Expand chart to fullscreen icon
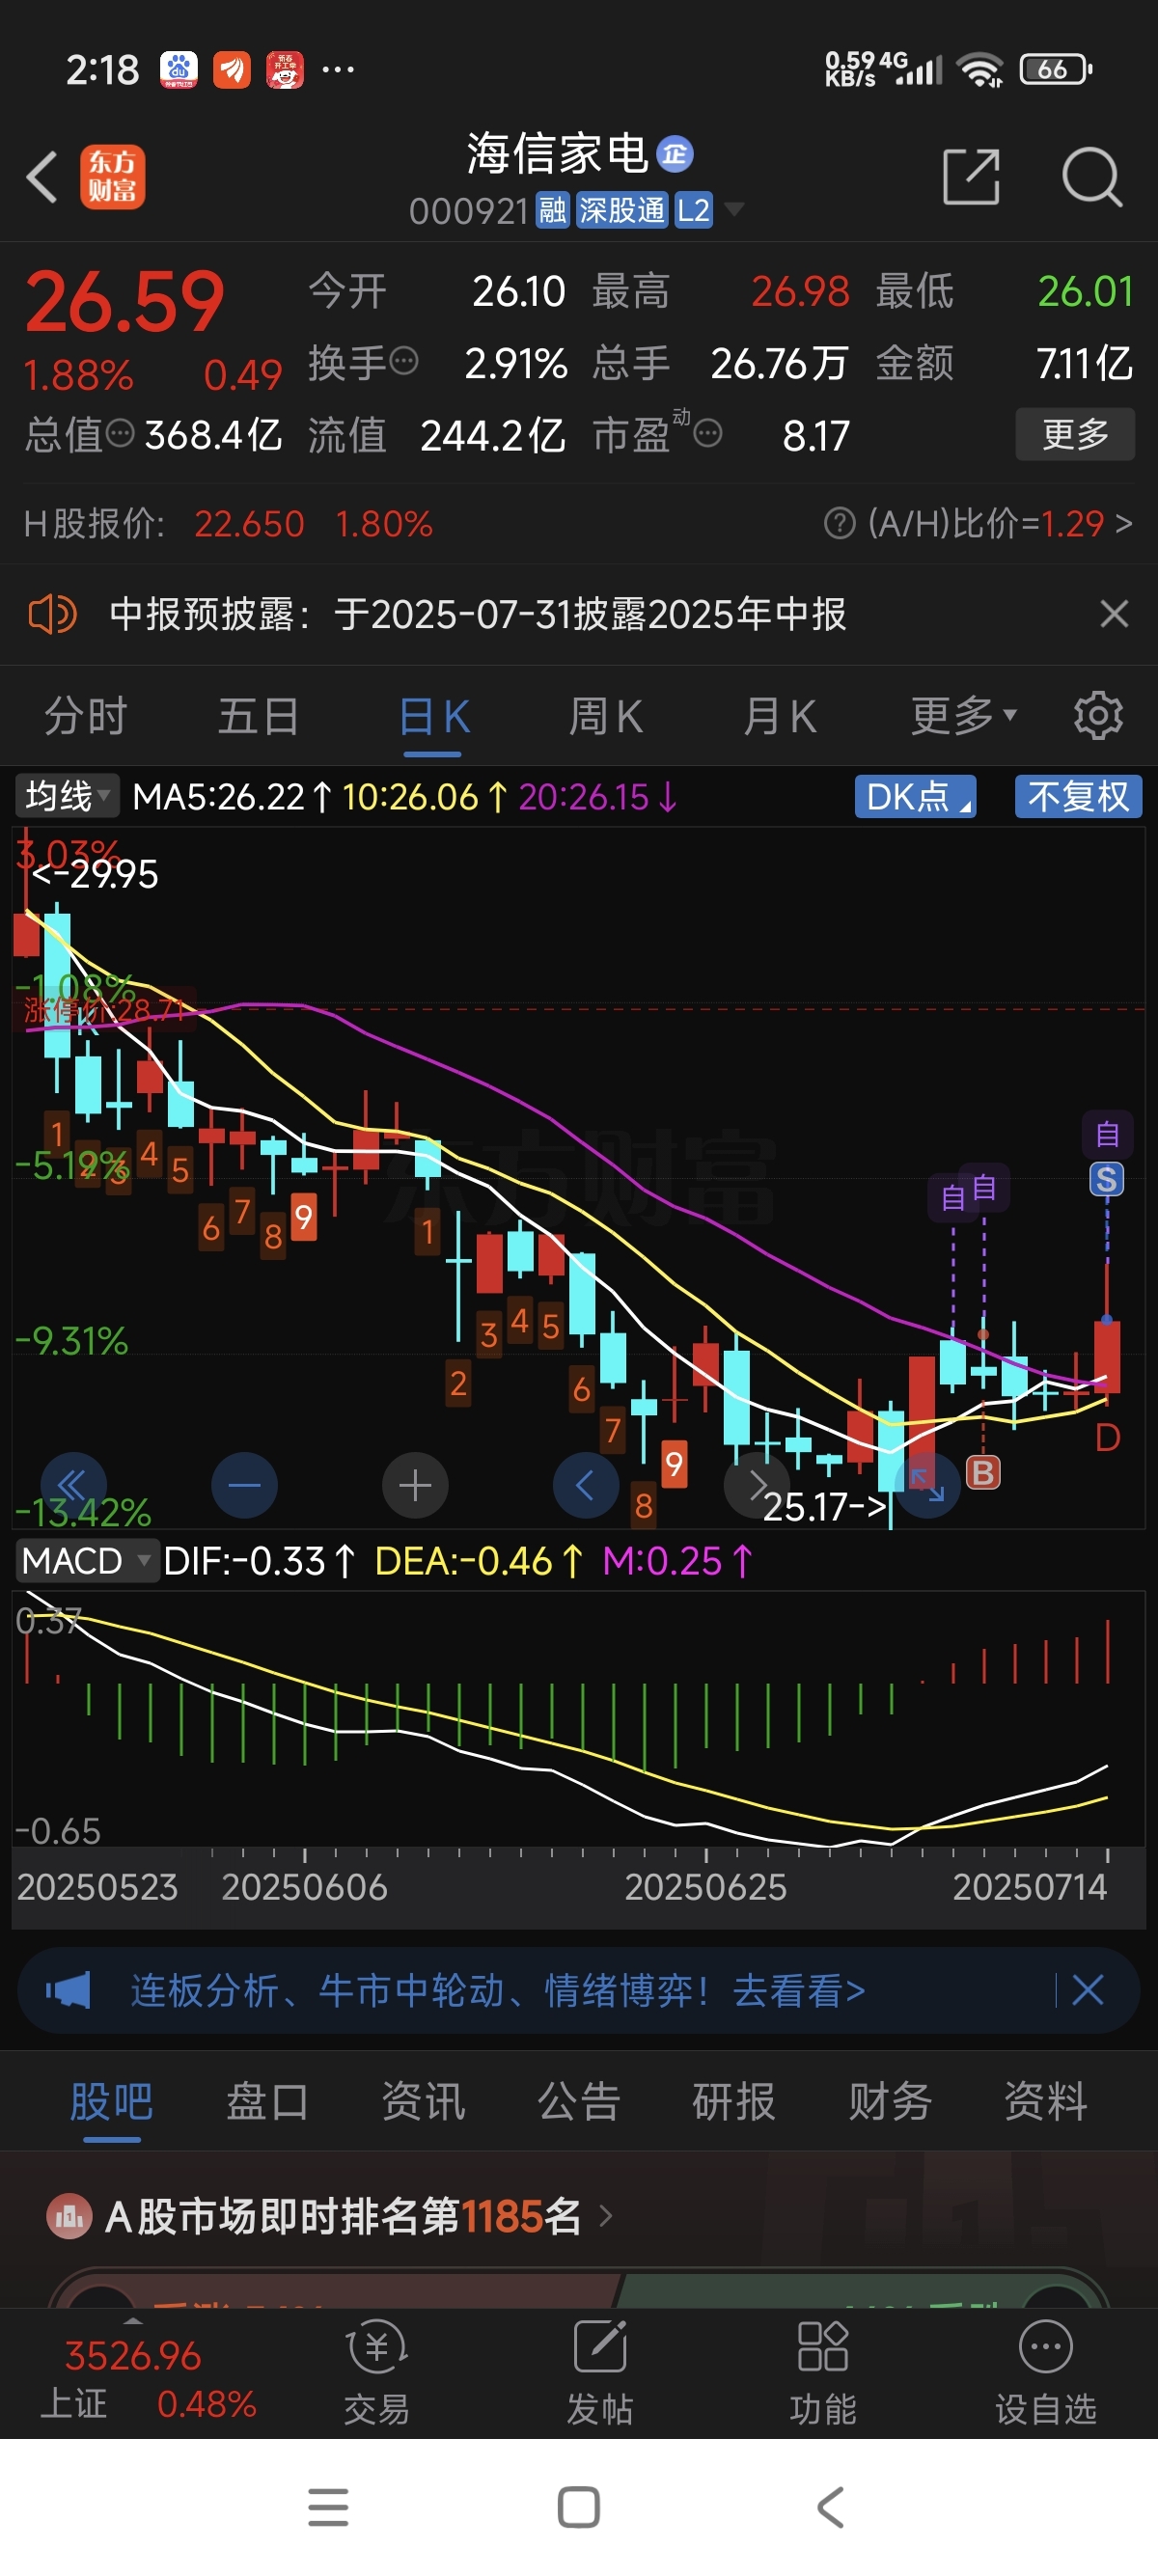The height and width of the screenshot is (2576, 1158). pos(927,1485)
